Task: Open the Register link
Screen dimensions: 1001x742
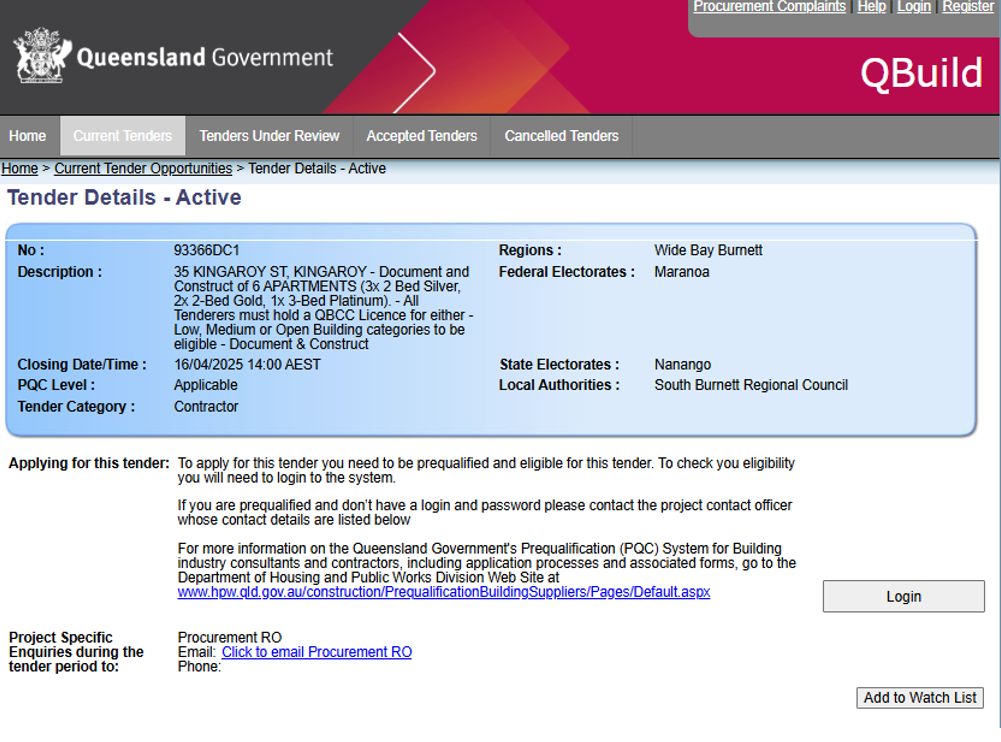Action: (x=968, y=7)
